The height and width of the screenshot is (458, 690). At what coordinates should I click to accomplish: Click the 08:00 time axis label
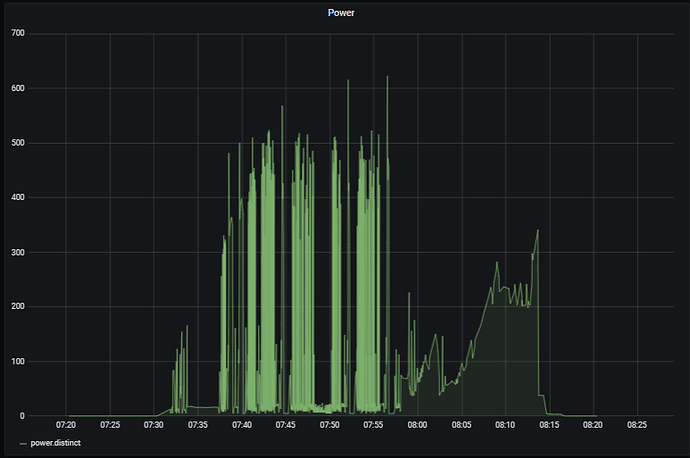coord(417,425)
